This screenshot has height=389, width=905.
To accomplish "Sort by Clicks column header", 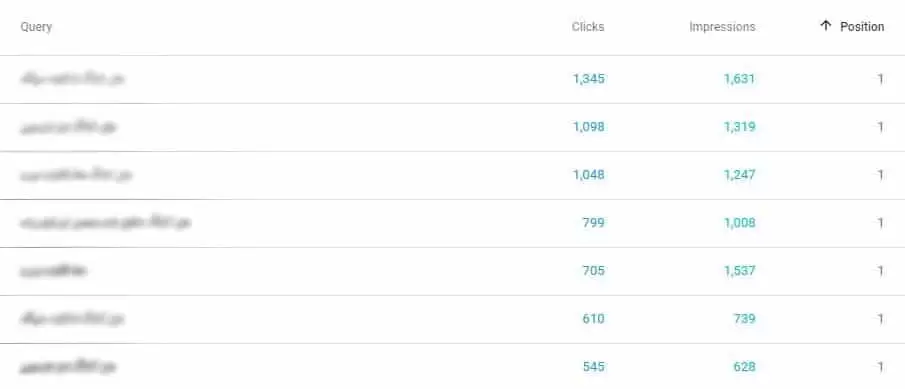I will [x=588, y=27].
